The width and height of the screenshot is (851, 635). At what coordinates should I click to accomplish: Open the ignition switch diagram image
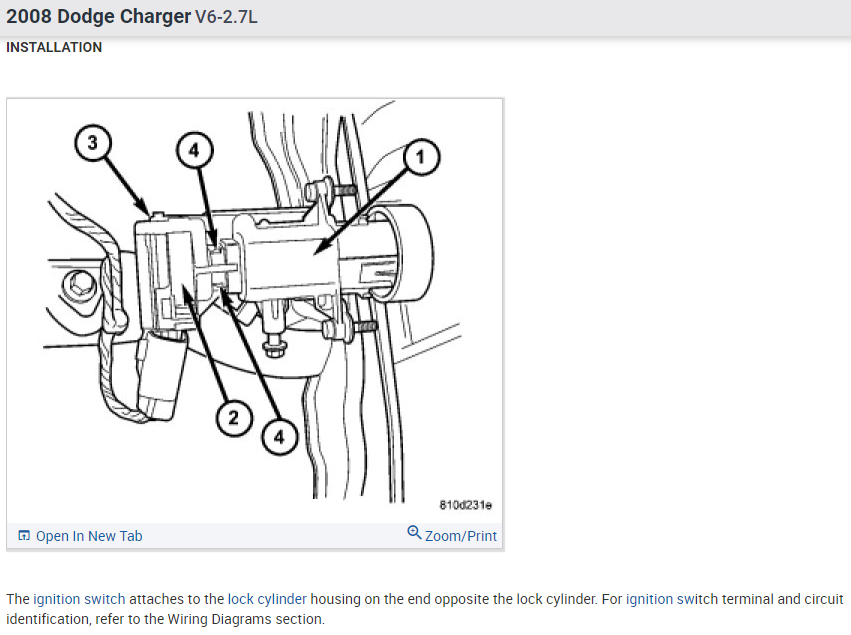255,309
